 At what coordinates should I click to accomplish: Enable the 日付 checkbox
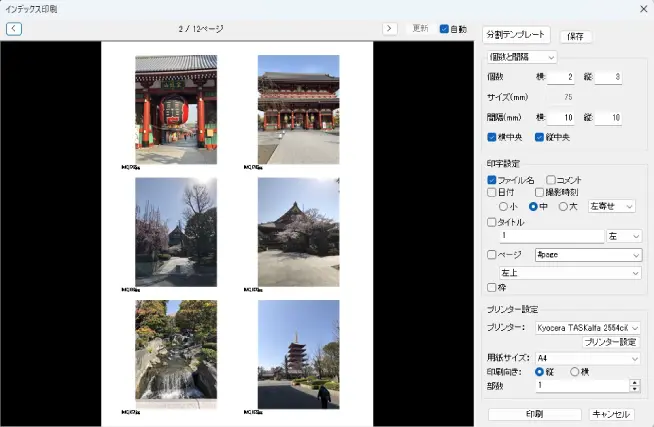click(492, 192)
